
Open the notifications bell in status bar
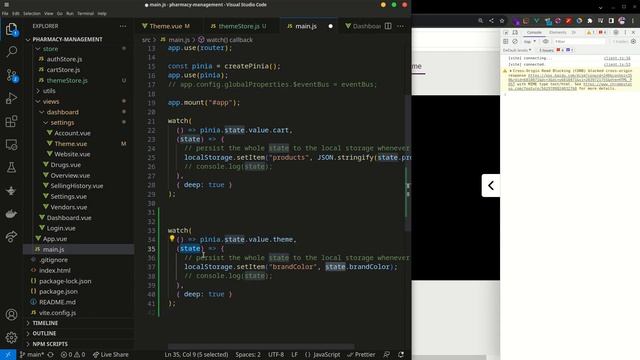pyautogui.click(x=401, y=355)
